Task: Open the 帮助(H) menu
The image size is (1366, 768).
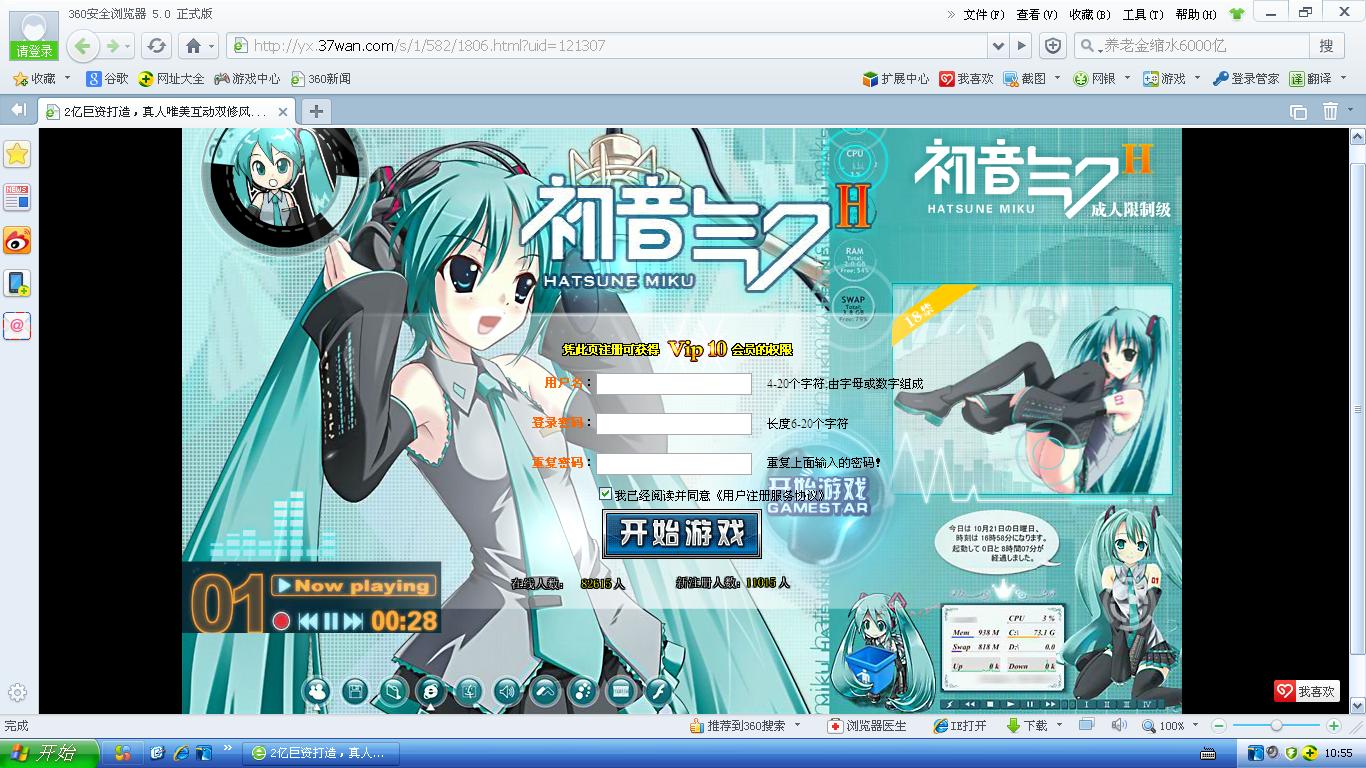Action: (1196, 14)
